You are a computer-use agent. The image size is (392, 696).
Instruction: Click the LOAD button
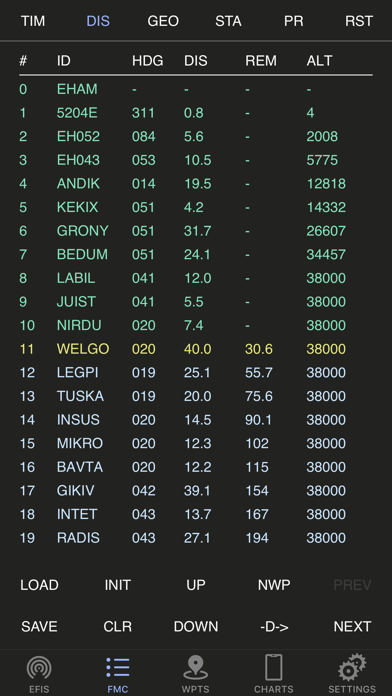click(39, 585)
